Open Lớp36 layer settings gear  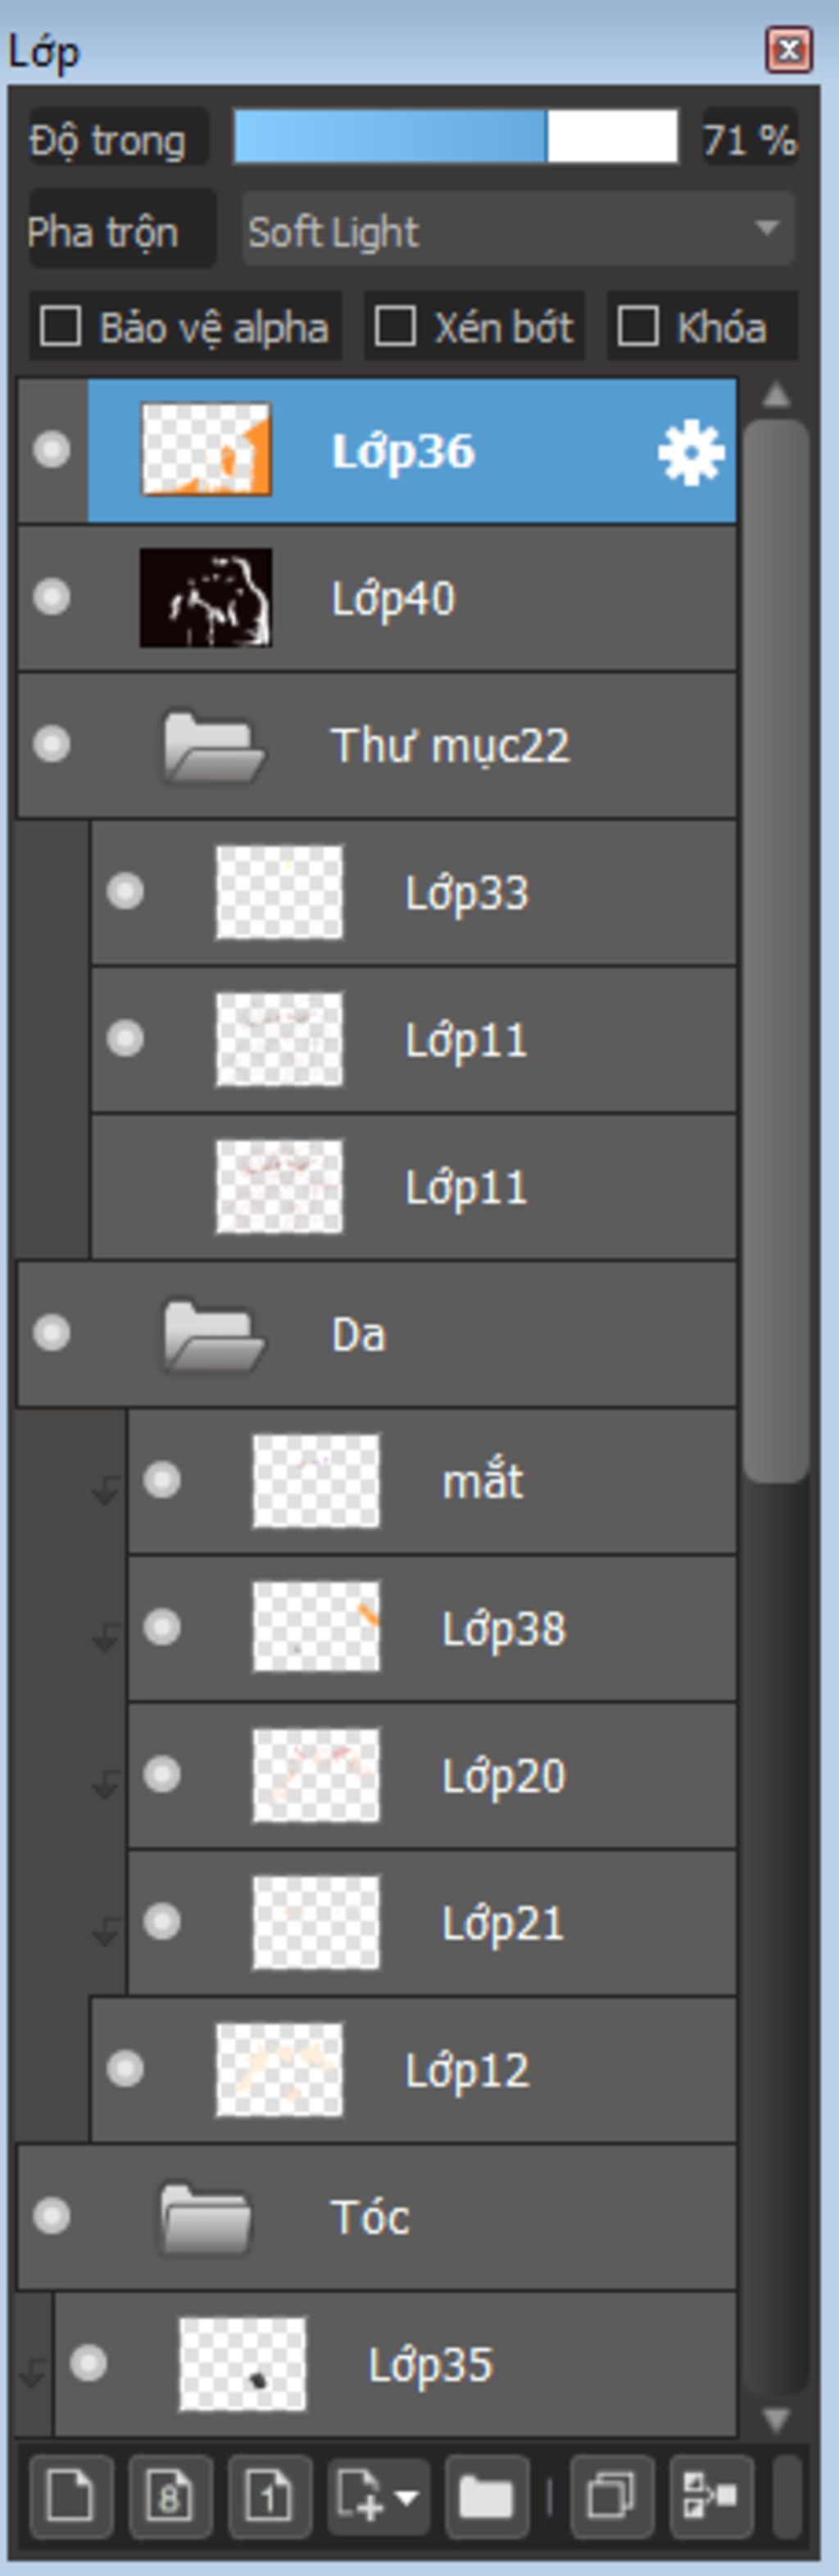click(x=691, y=452)
